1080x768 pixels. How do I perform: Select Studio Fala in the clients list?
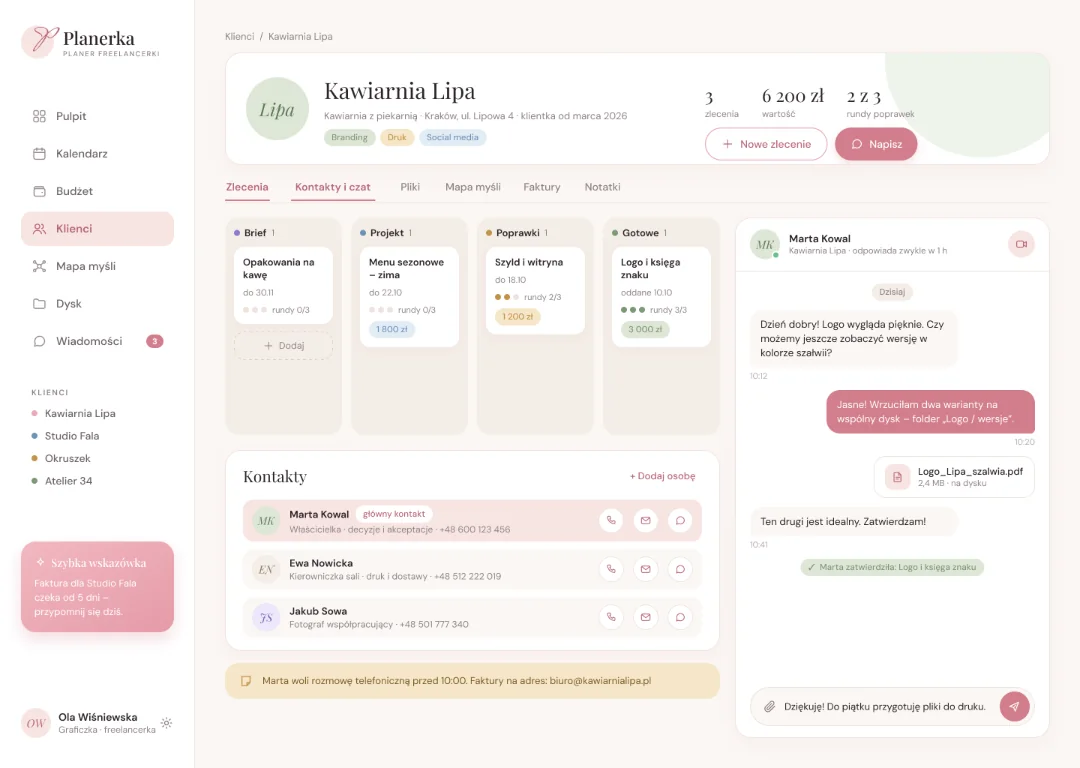[72, 436]
